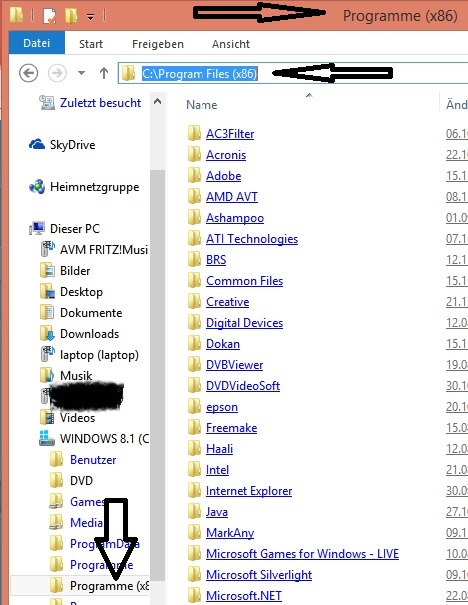This screenshot has width=468, height=605.
Task: Click the Freemake folder icon
Action: coord(194,428)
